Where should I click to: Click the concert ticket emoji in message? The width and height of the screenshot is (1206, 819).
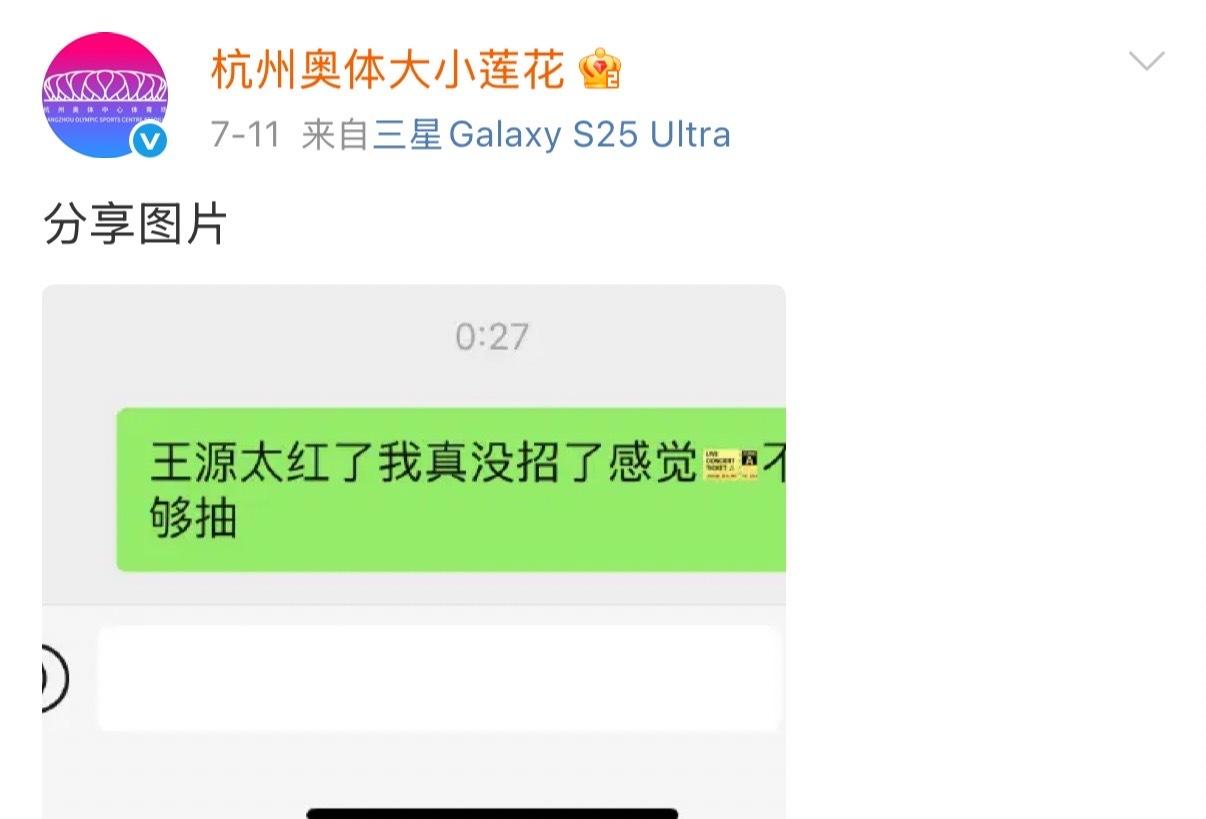(730, 466)
